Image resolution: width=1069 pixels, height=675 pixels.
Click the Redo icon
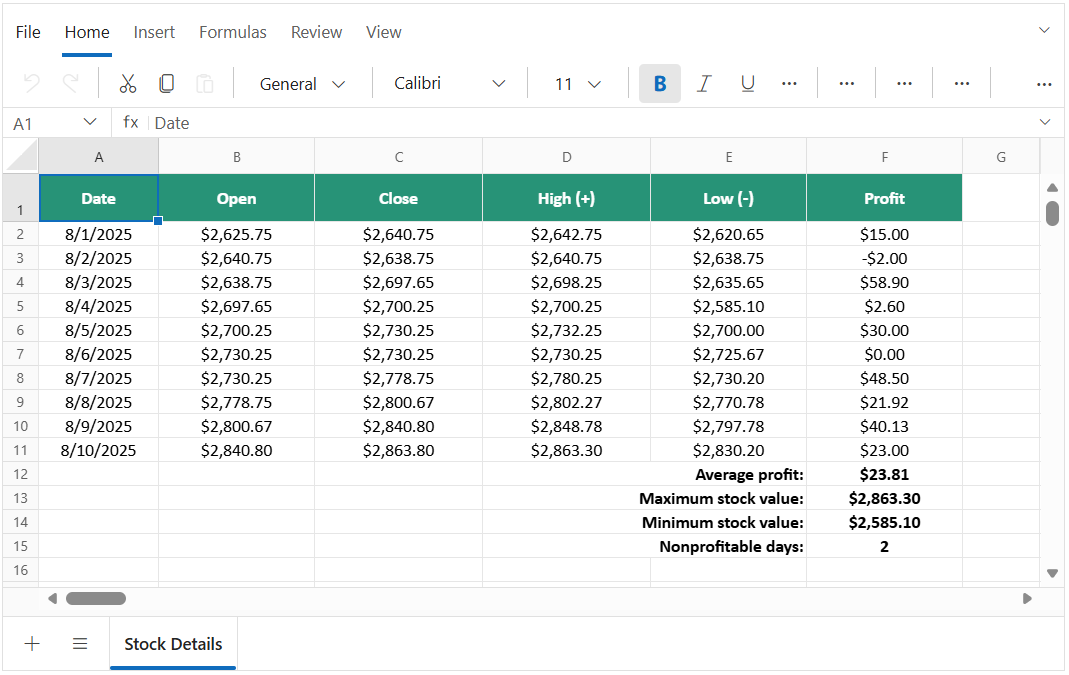[x=70, y=83]
